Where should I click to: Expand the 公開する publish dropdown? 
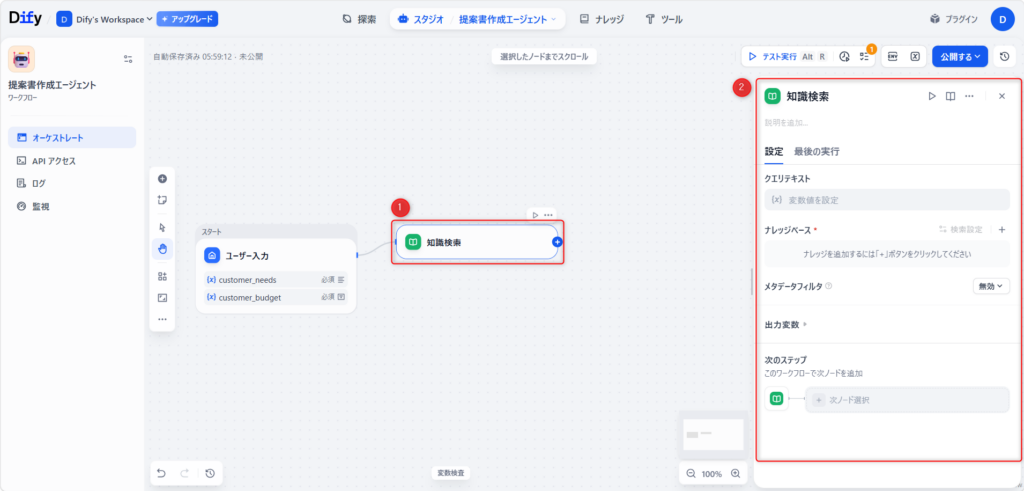tap(960, 56)
